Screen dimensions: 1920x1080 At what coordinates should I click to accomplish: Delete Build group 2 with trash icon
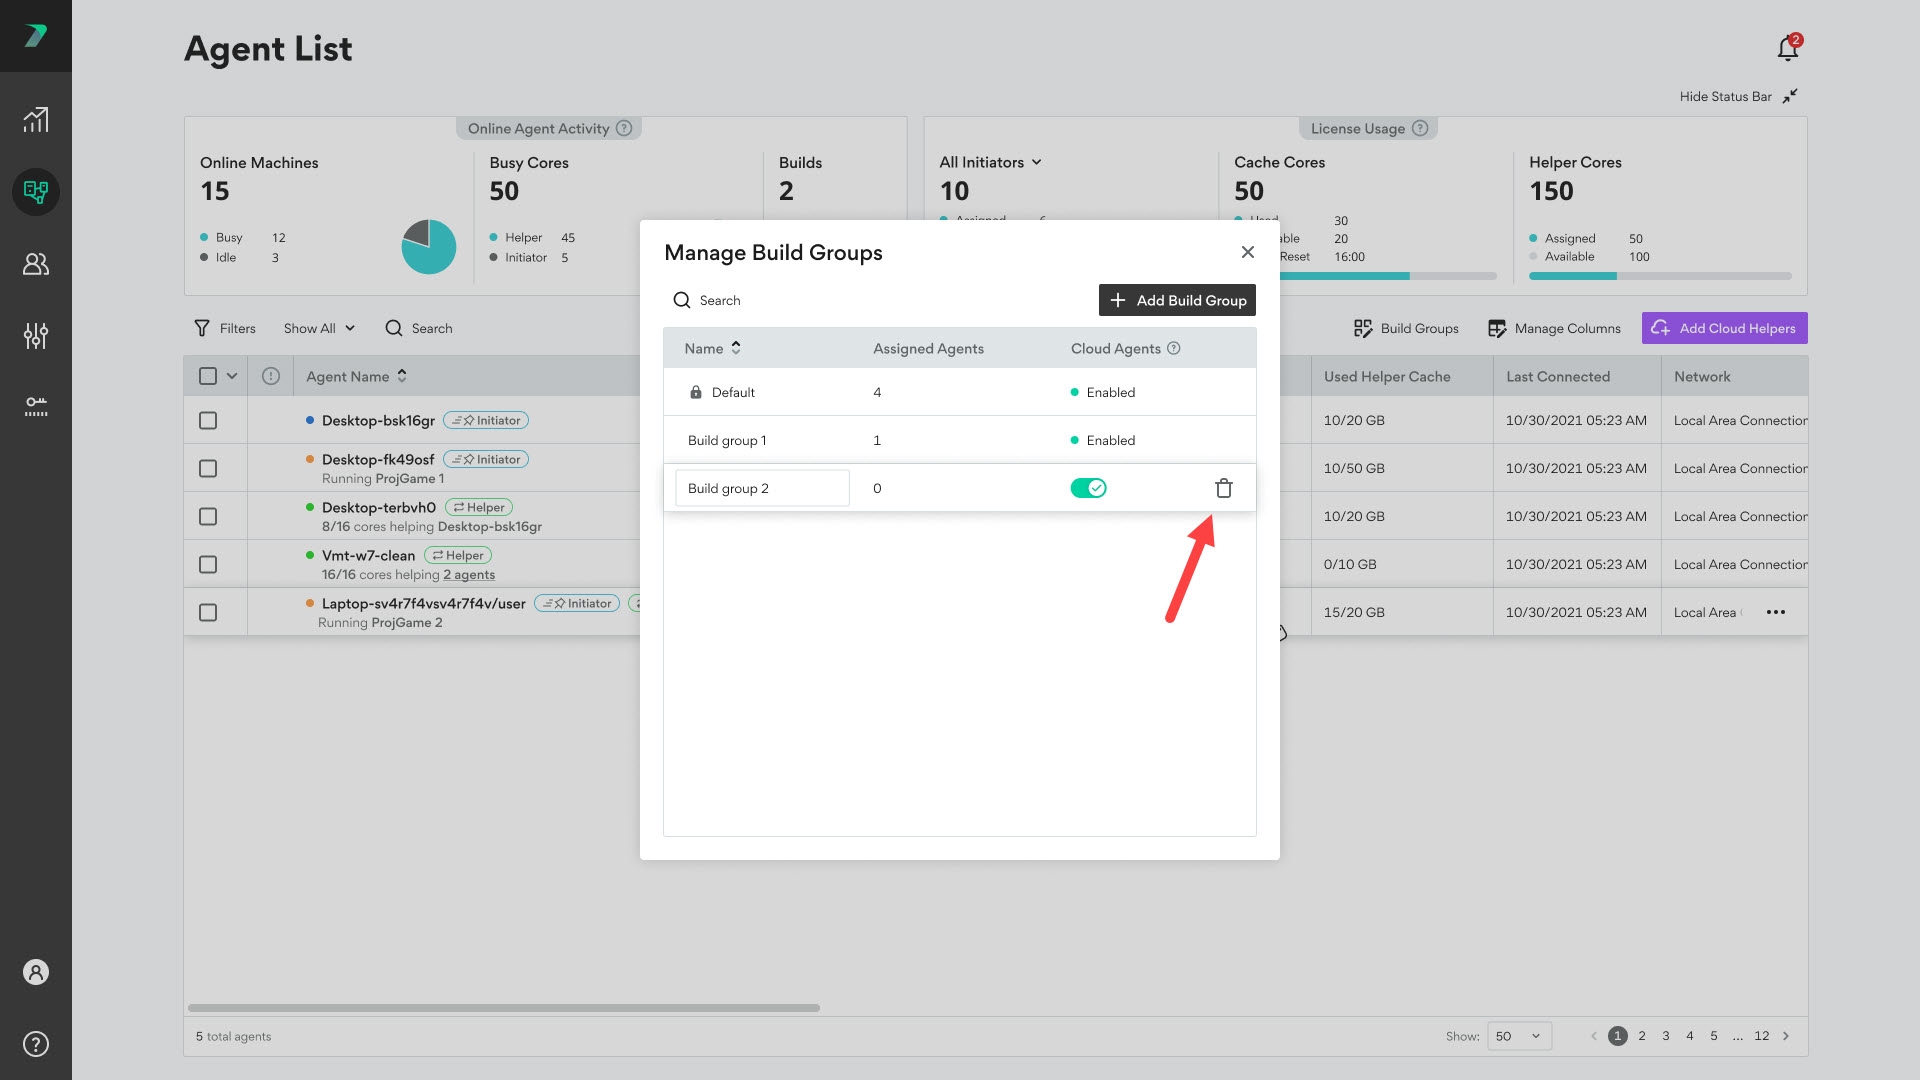1223,488
